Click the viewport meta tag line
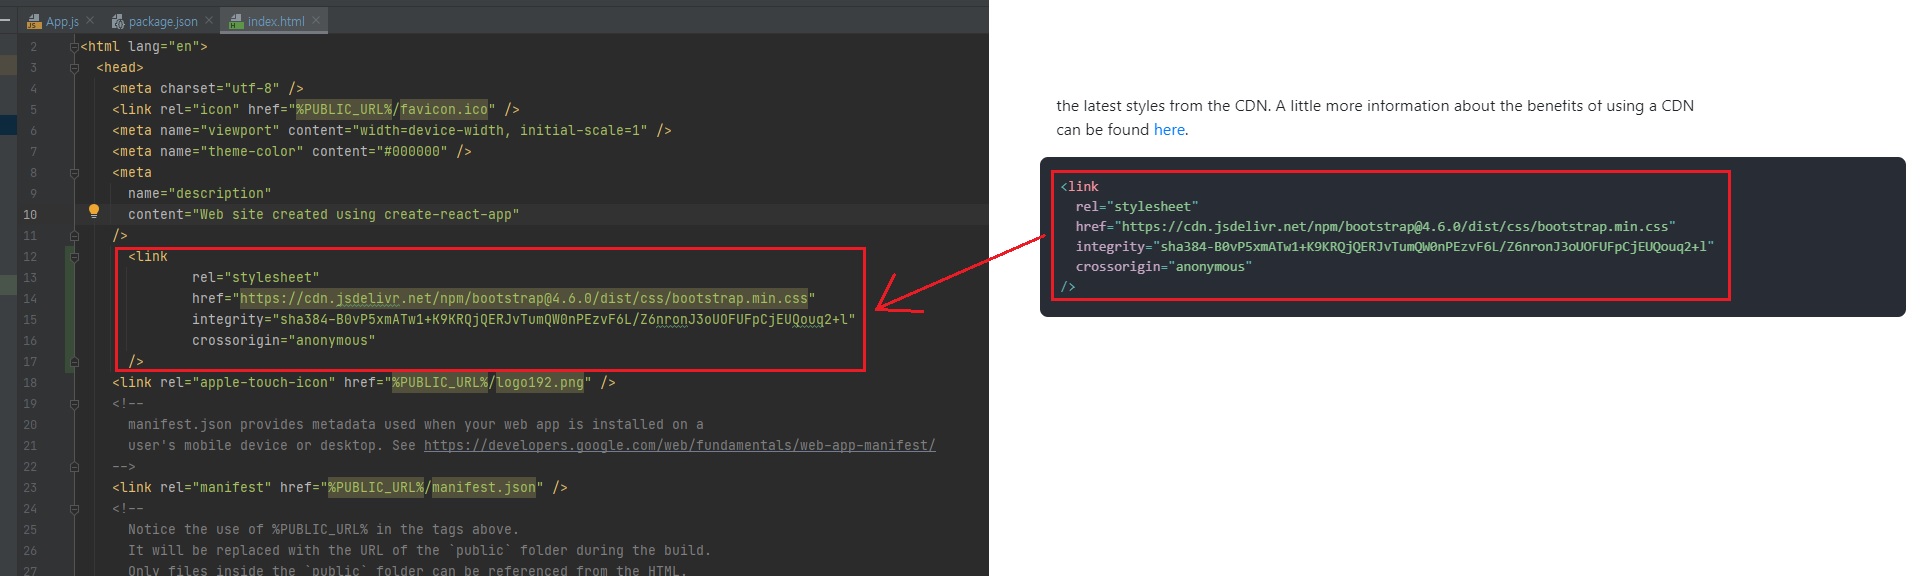Screen dimensions: 1920x576 pyautogui.click(x=392, y=130)
